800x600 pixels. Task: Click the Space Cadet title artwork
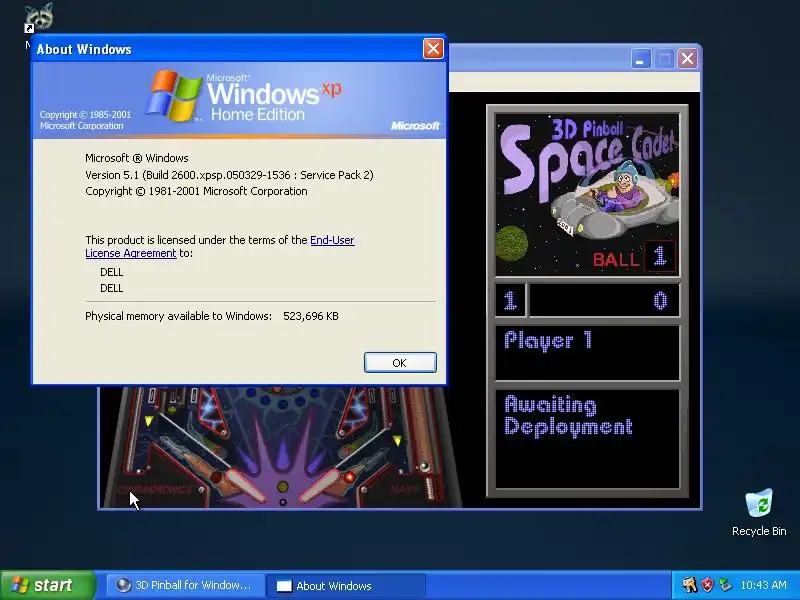coord(588,194)
